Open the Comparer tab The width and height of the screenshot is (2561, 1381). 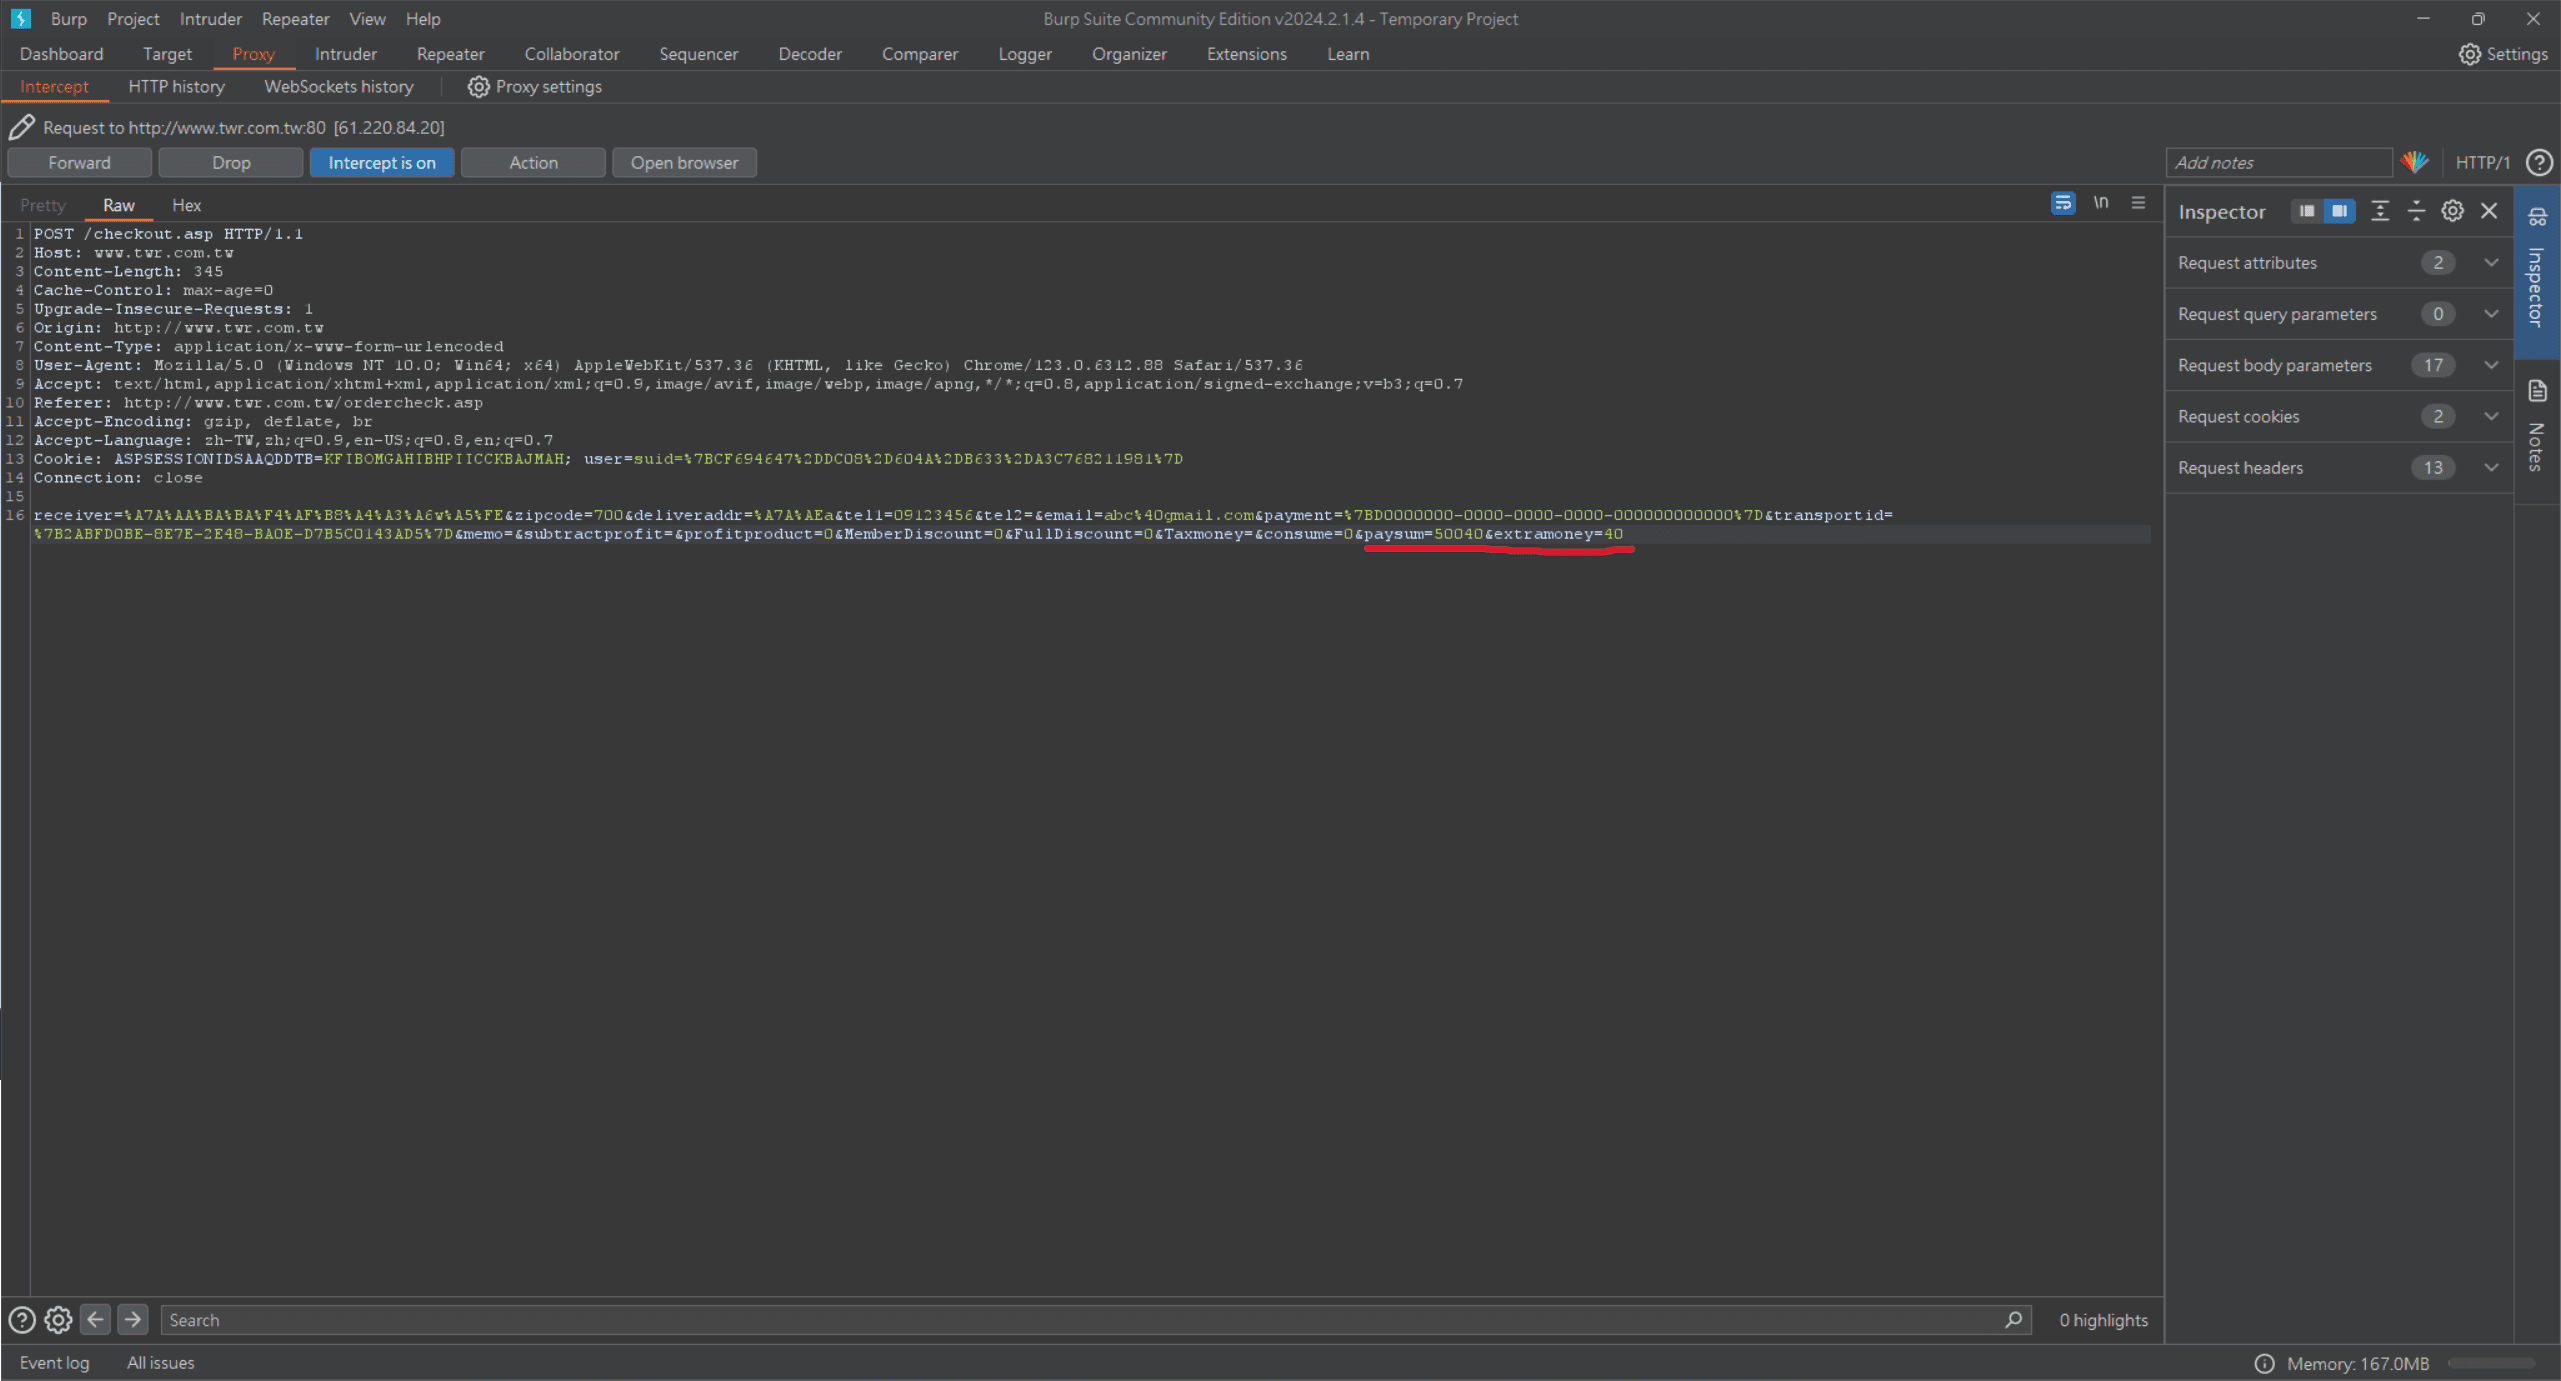(920, 54)
